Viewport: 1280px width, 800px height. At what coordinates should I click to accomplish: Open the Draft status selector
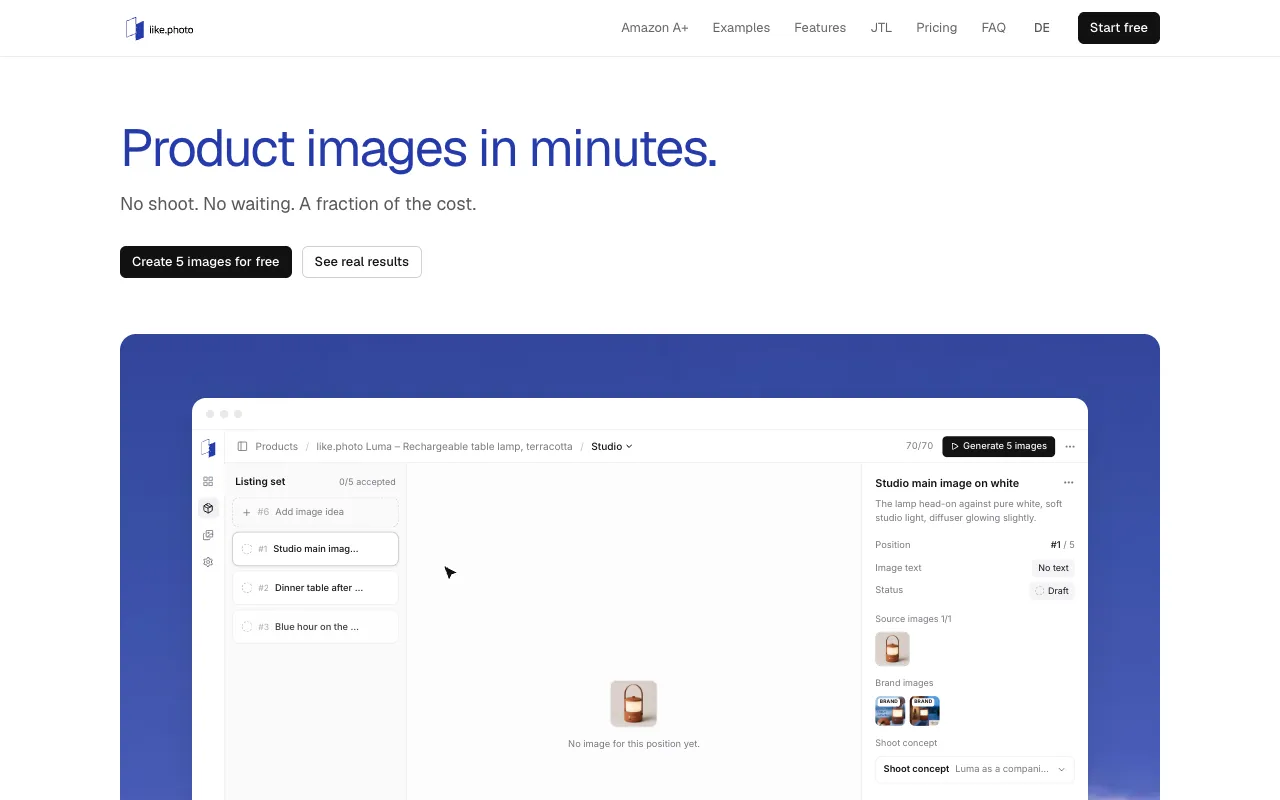[x=1052, y=591]
